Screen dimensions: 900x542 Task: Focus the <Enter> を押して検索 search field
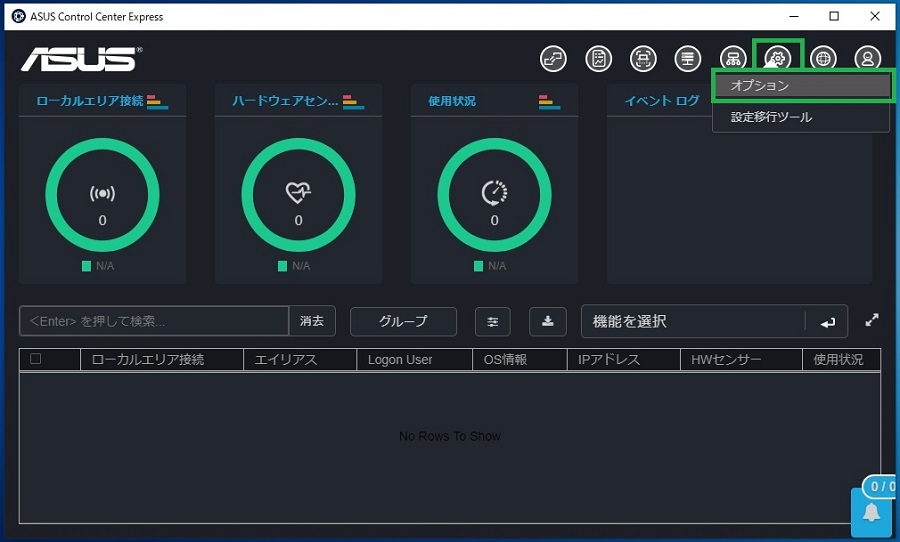pos(154,321)
